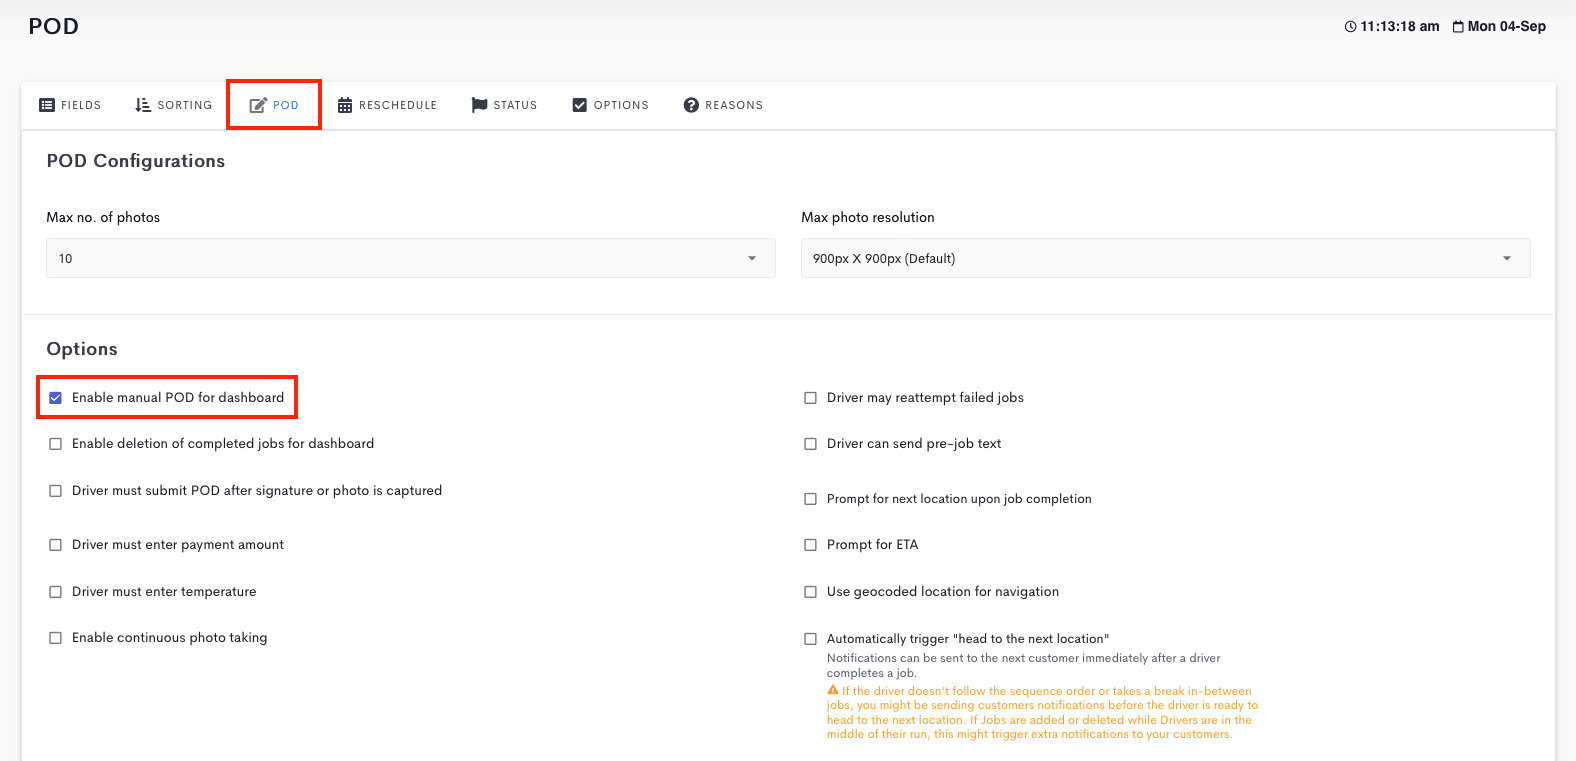Click the POD page title
The height and width of the screenshot is (761, 1576).
click(54, 27)
